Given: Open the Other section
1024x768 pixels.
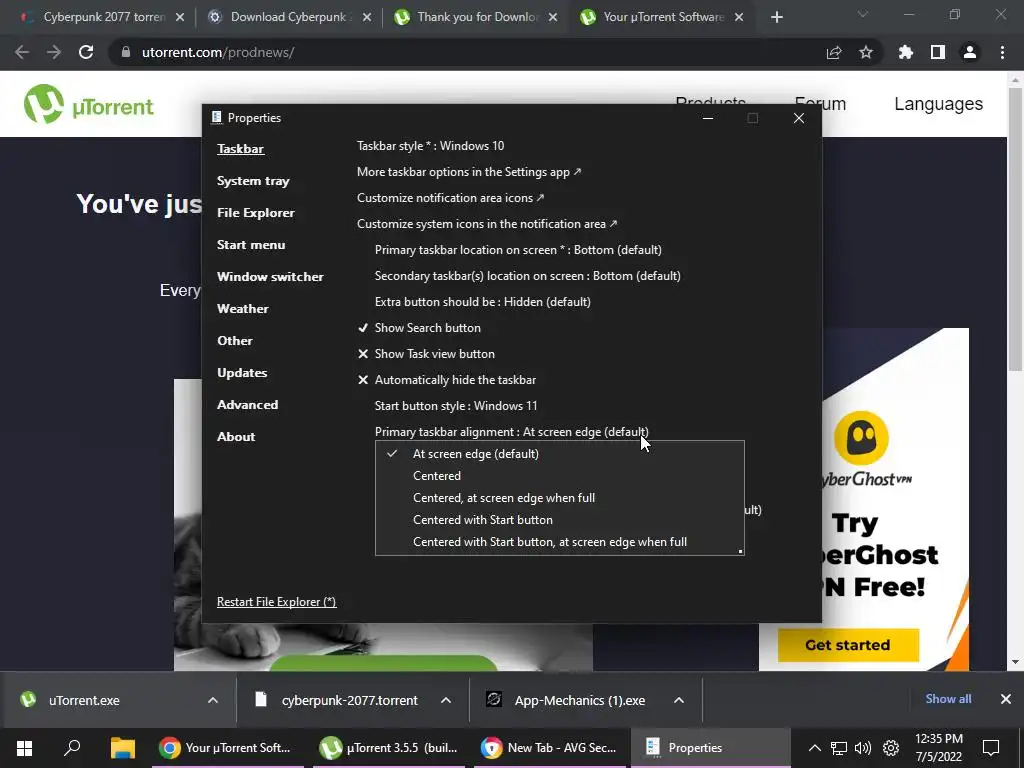Looking at the screenshot, I should click(x=234, y=341).
